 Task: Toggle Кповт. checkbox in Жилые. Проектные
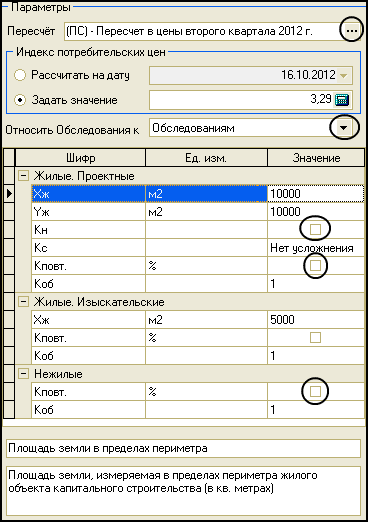pos(315,265)
